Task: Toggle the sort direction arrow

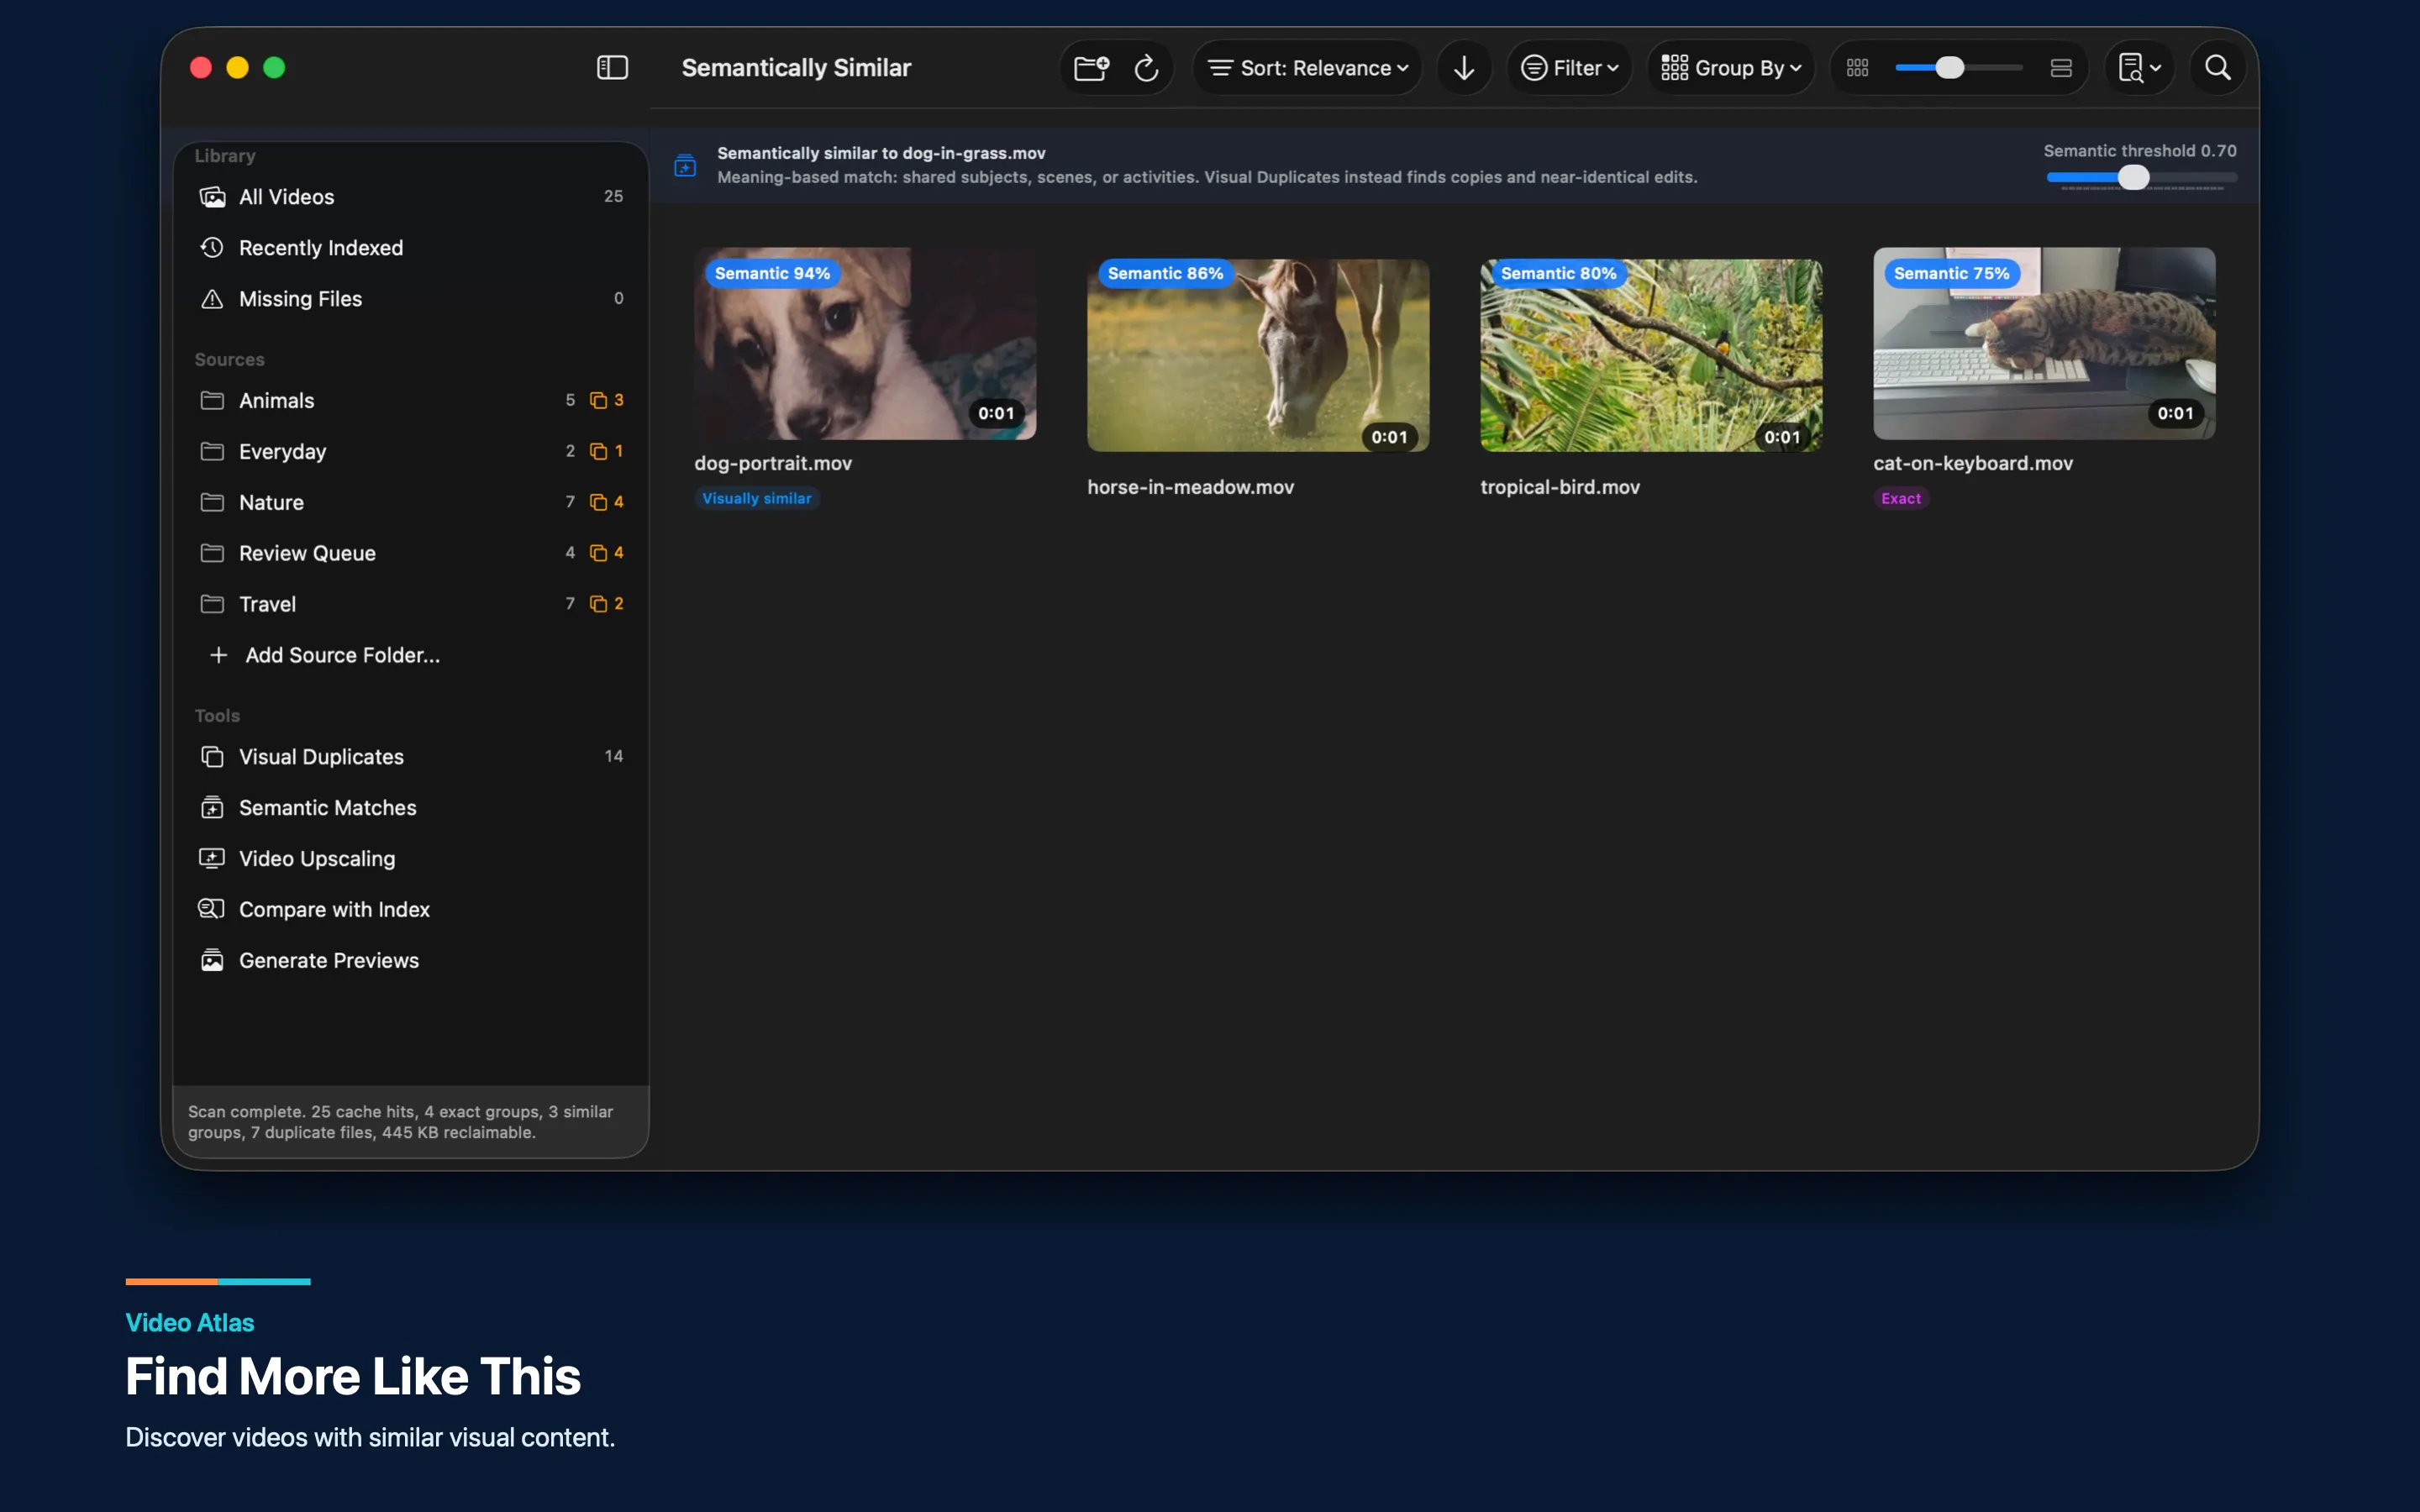Action: point(1464,68)
